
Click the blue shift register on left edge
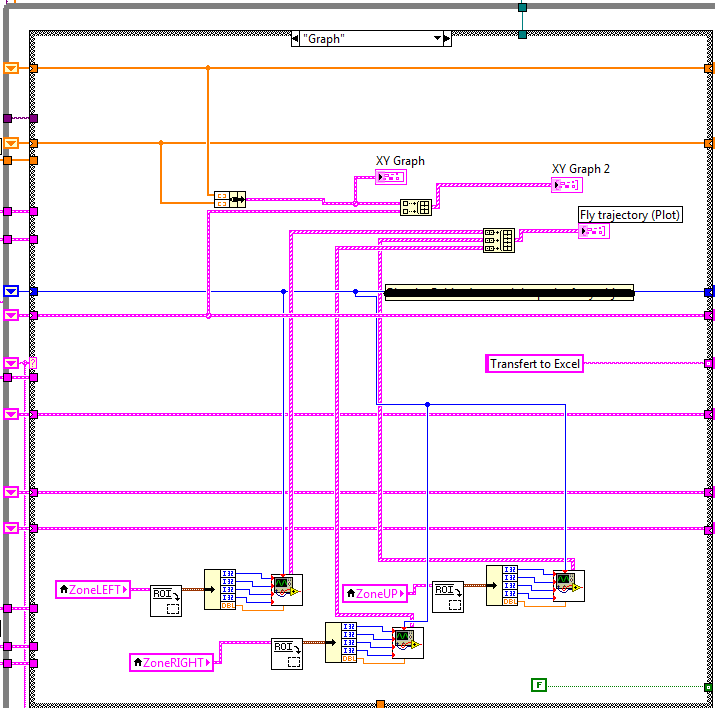coord(11,291)
